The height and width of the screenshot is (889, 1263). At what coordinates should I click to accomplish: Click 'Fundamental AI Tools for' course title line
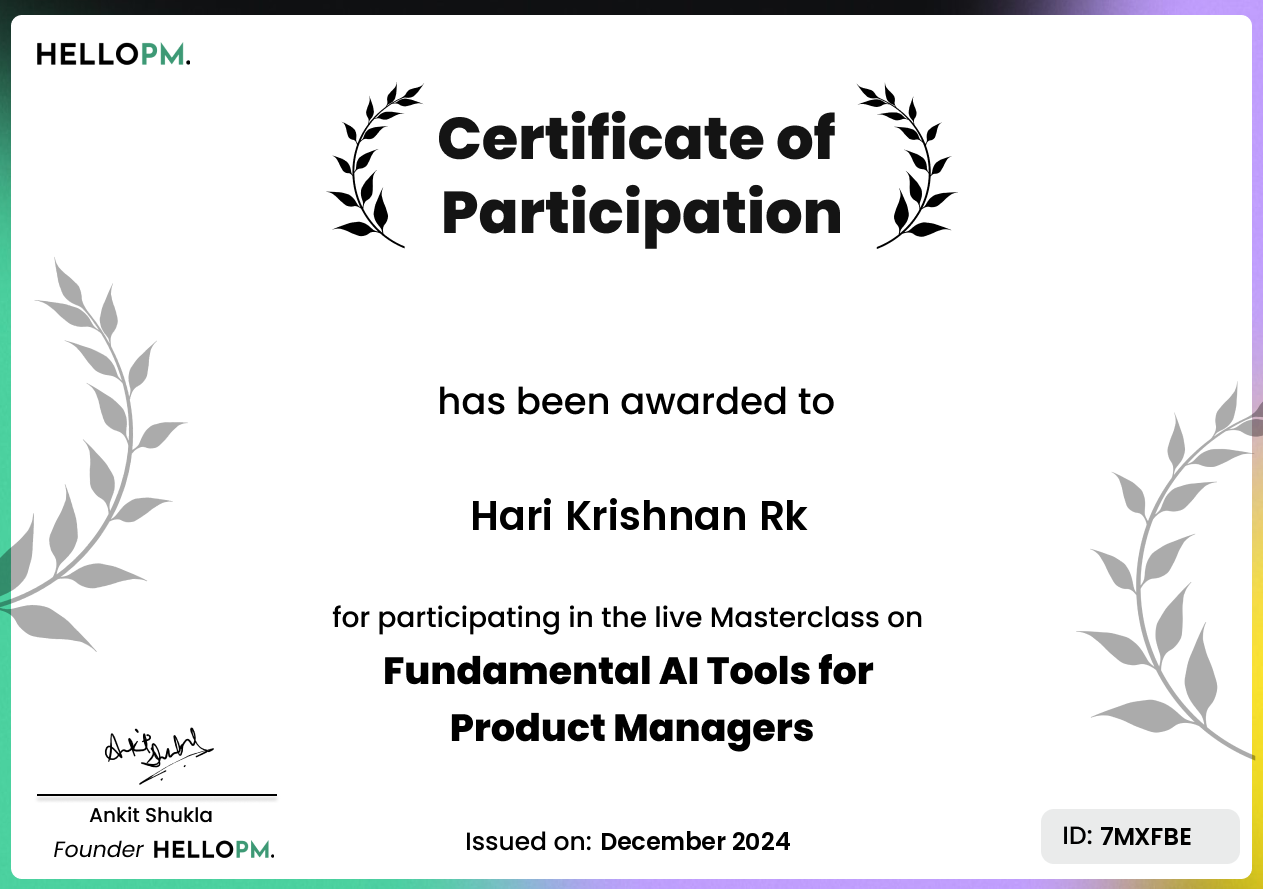(628, 670)
